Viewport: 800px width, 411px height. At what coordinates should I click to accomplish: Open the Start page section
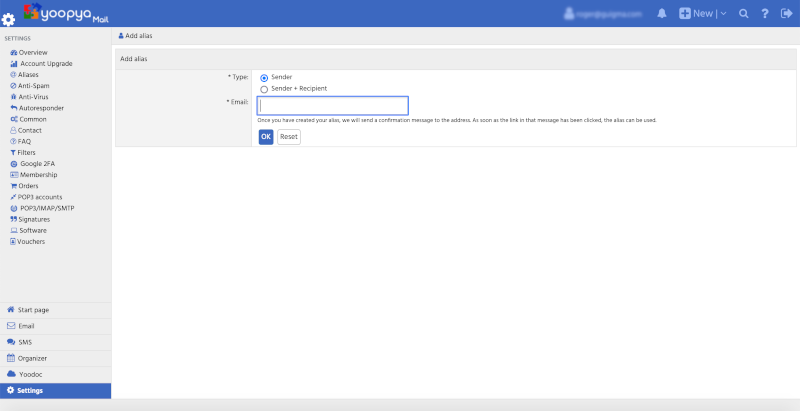(32, 310)
